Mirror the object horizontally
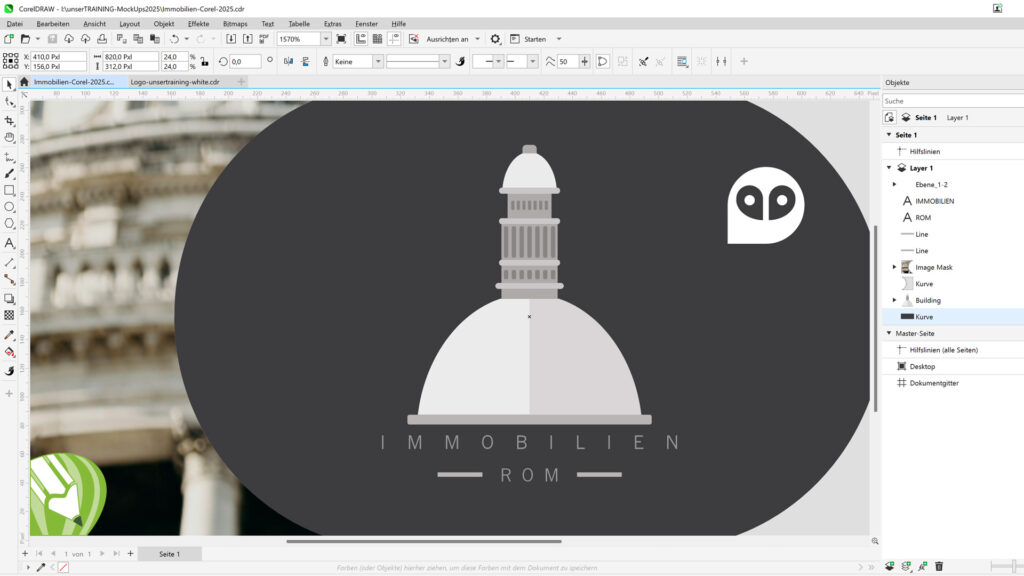 [289, 61]
